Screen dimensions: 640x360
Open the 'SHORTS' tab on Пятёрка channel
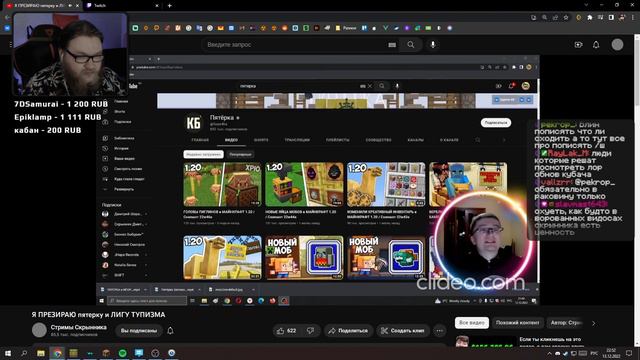(x=261, y=140)
